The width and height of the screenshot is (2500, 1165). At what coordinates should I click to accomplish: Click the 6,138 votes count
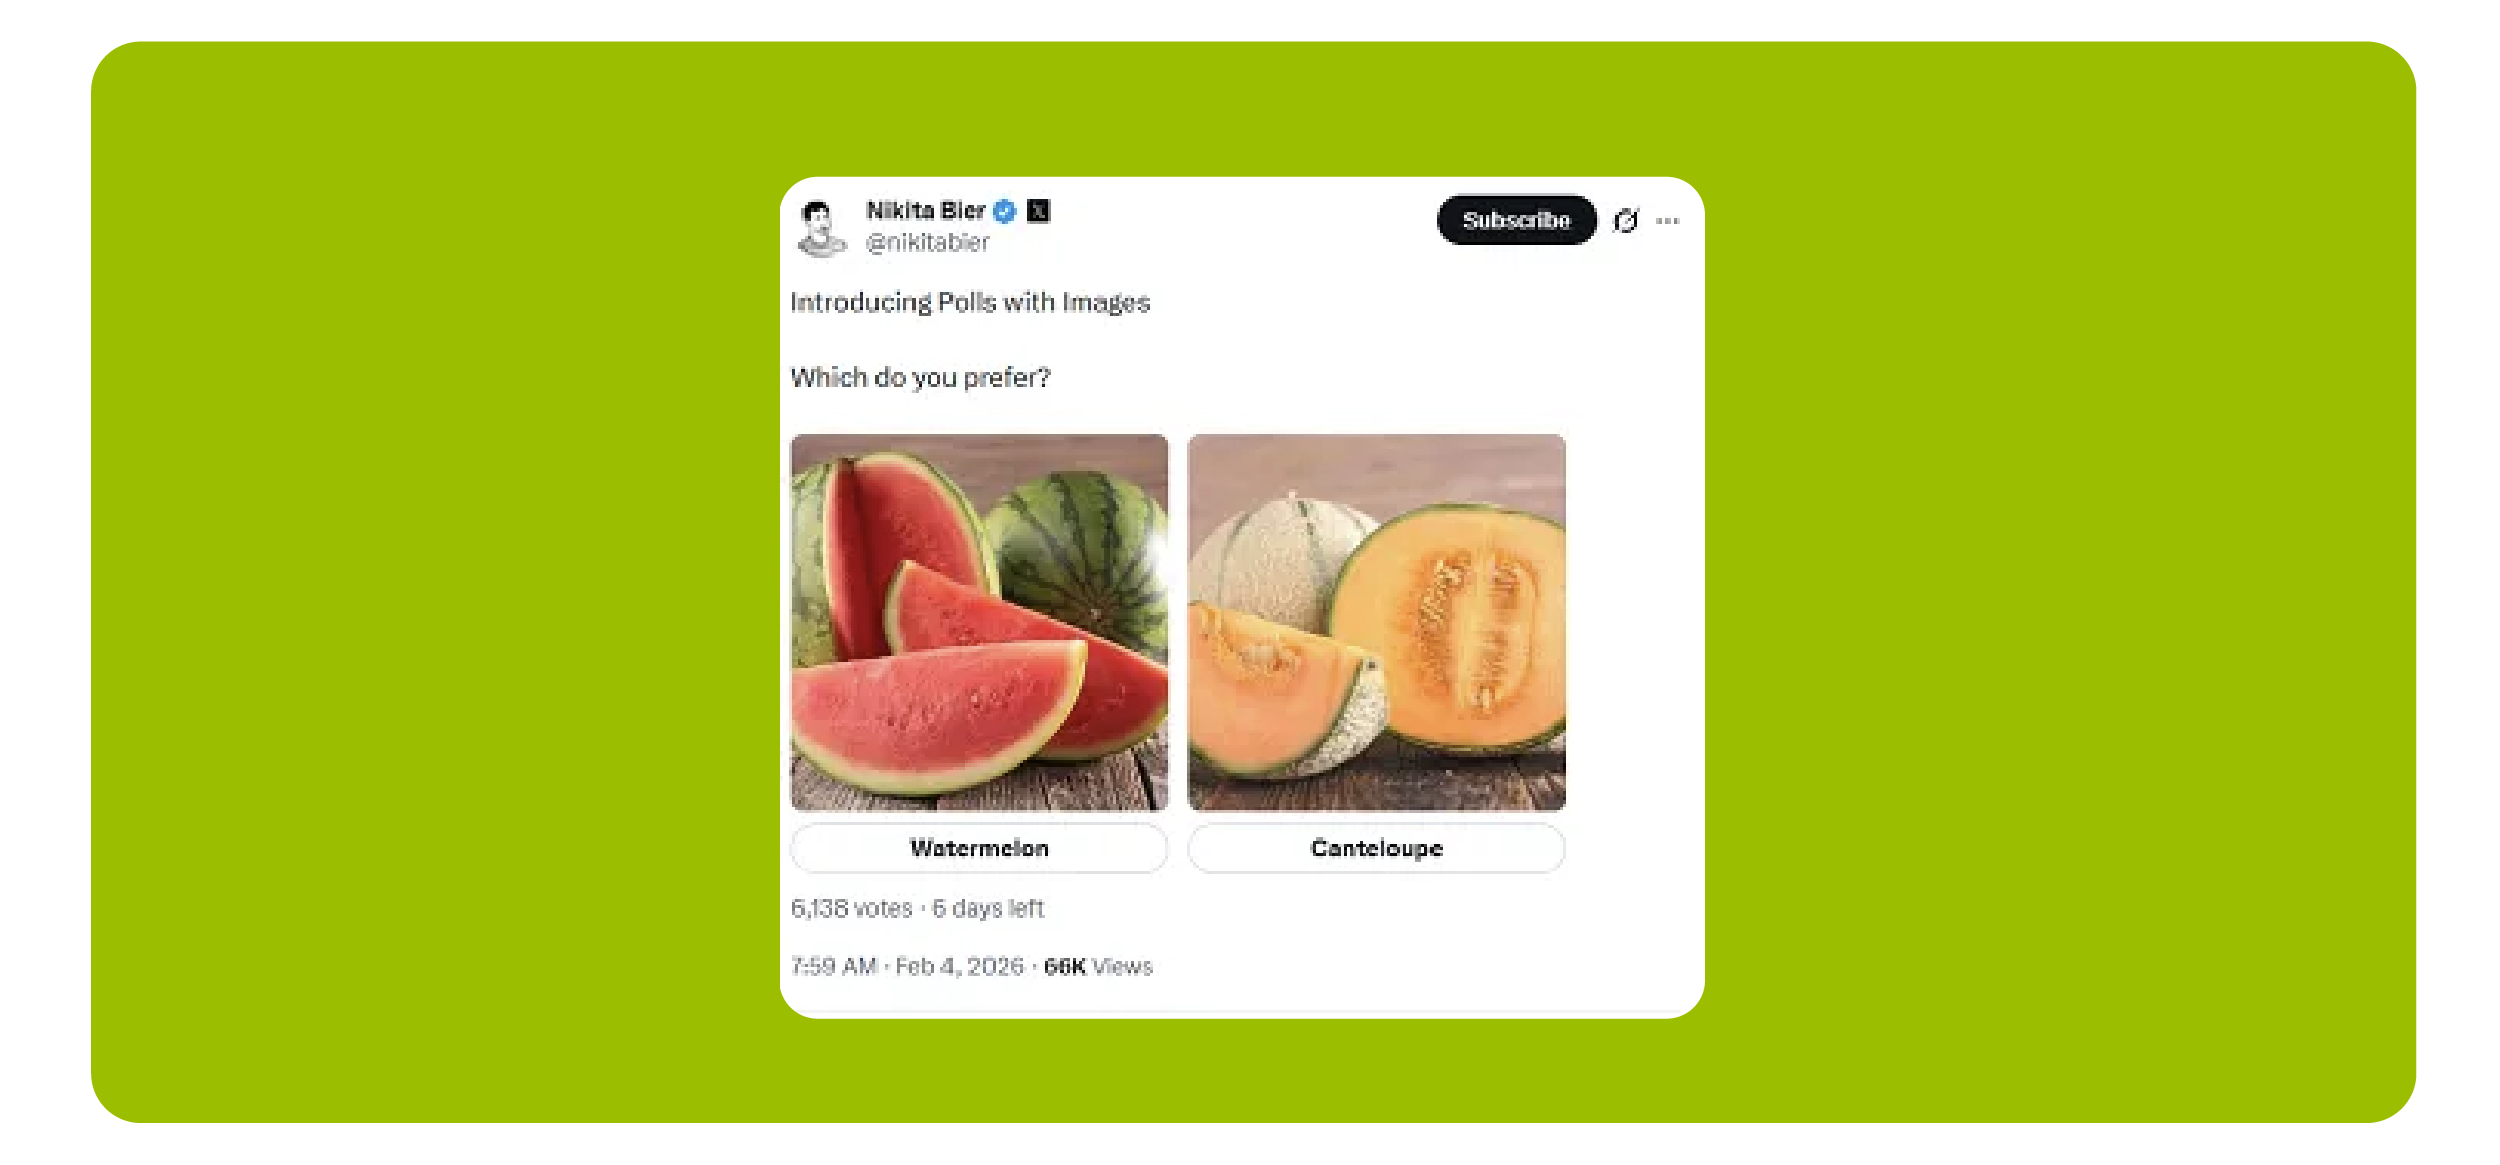pyautogui.click(x=851, y=908)
